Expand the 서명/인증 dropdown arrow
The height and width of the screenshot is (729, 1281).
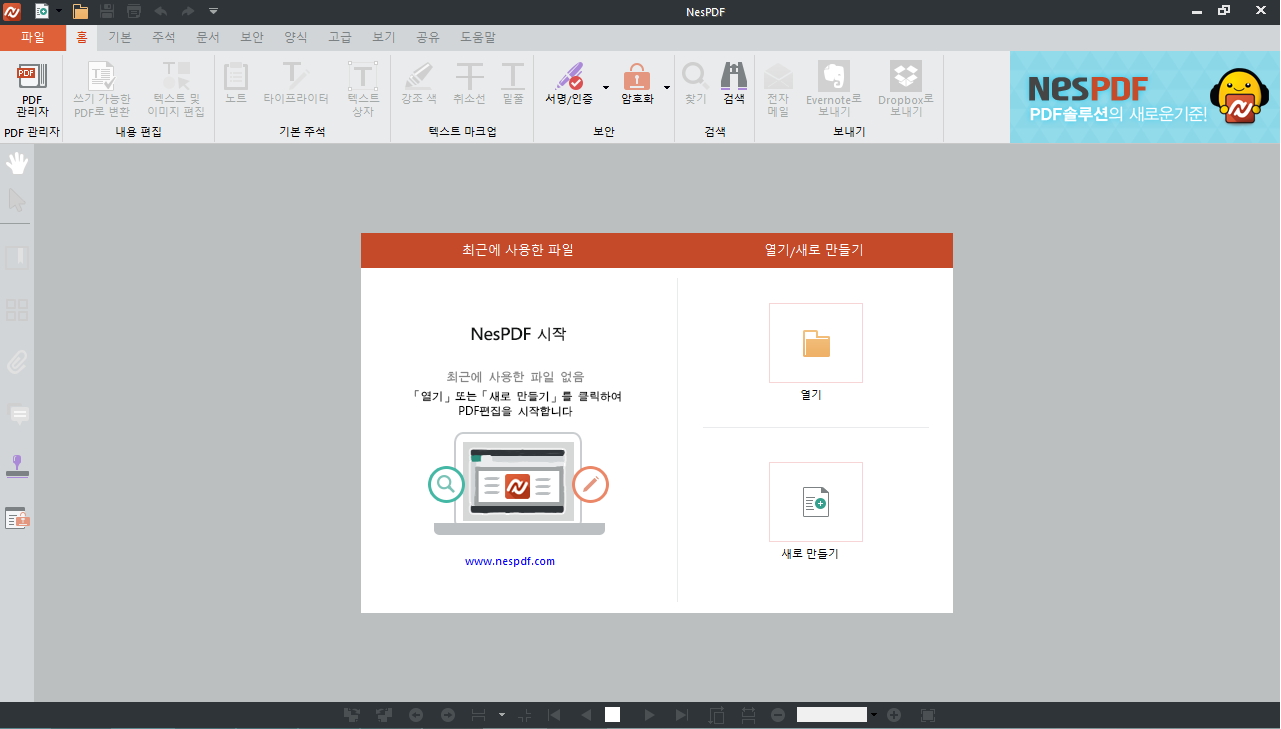click(x=605, y=87)
